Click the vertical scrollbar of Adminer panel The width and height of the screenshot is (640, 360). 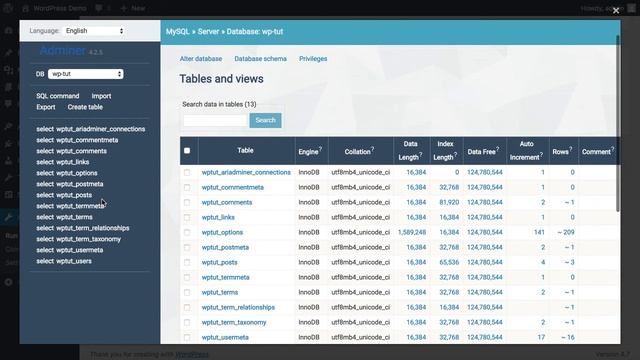[618, 123]
